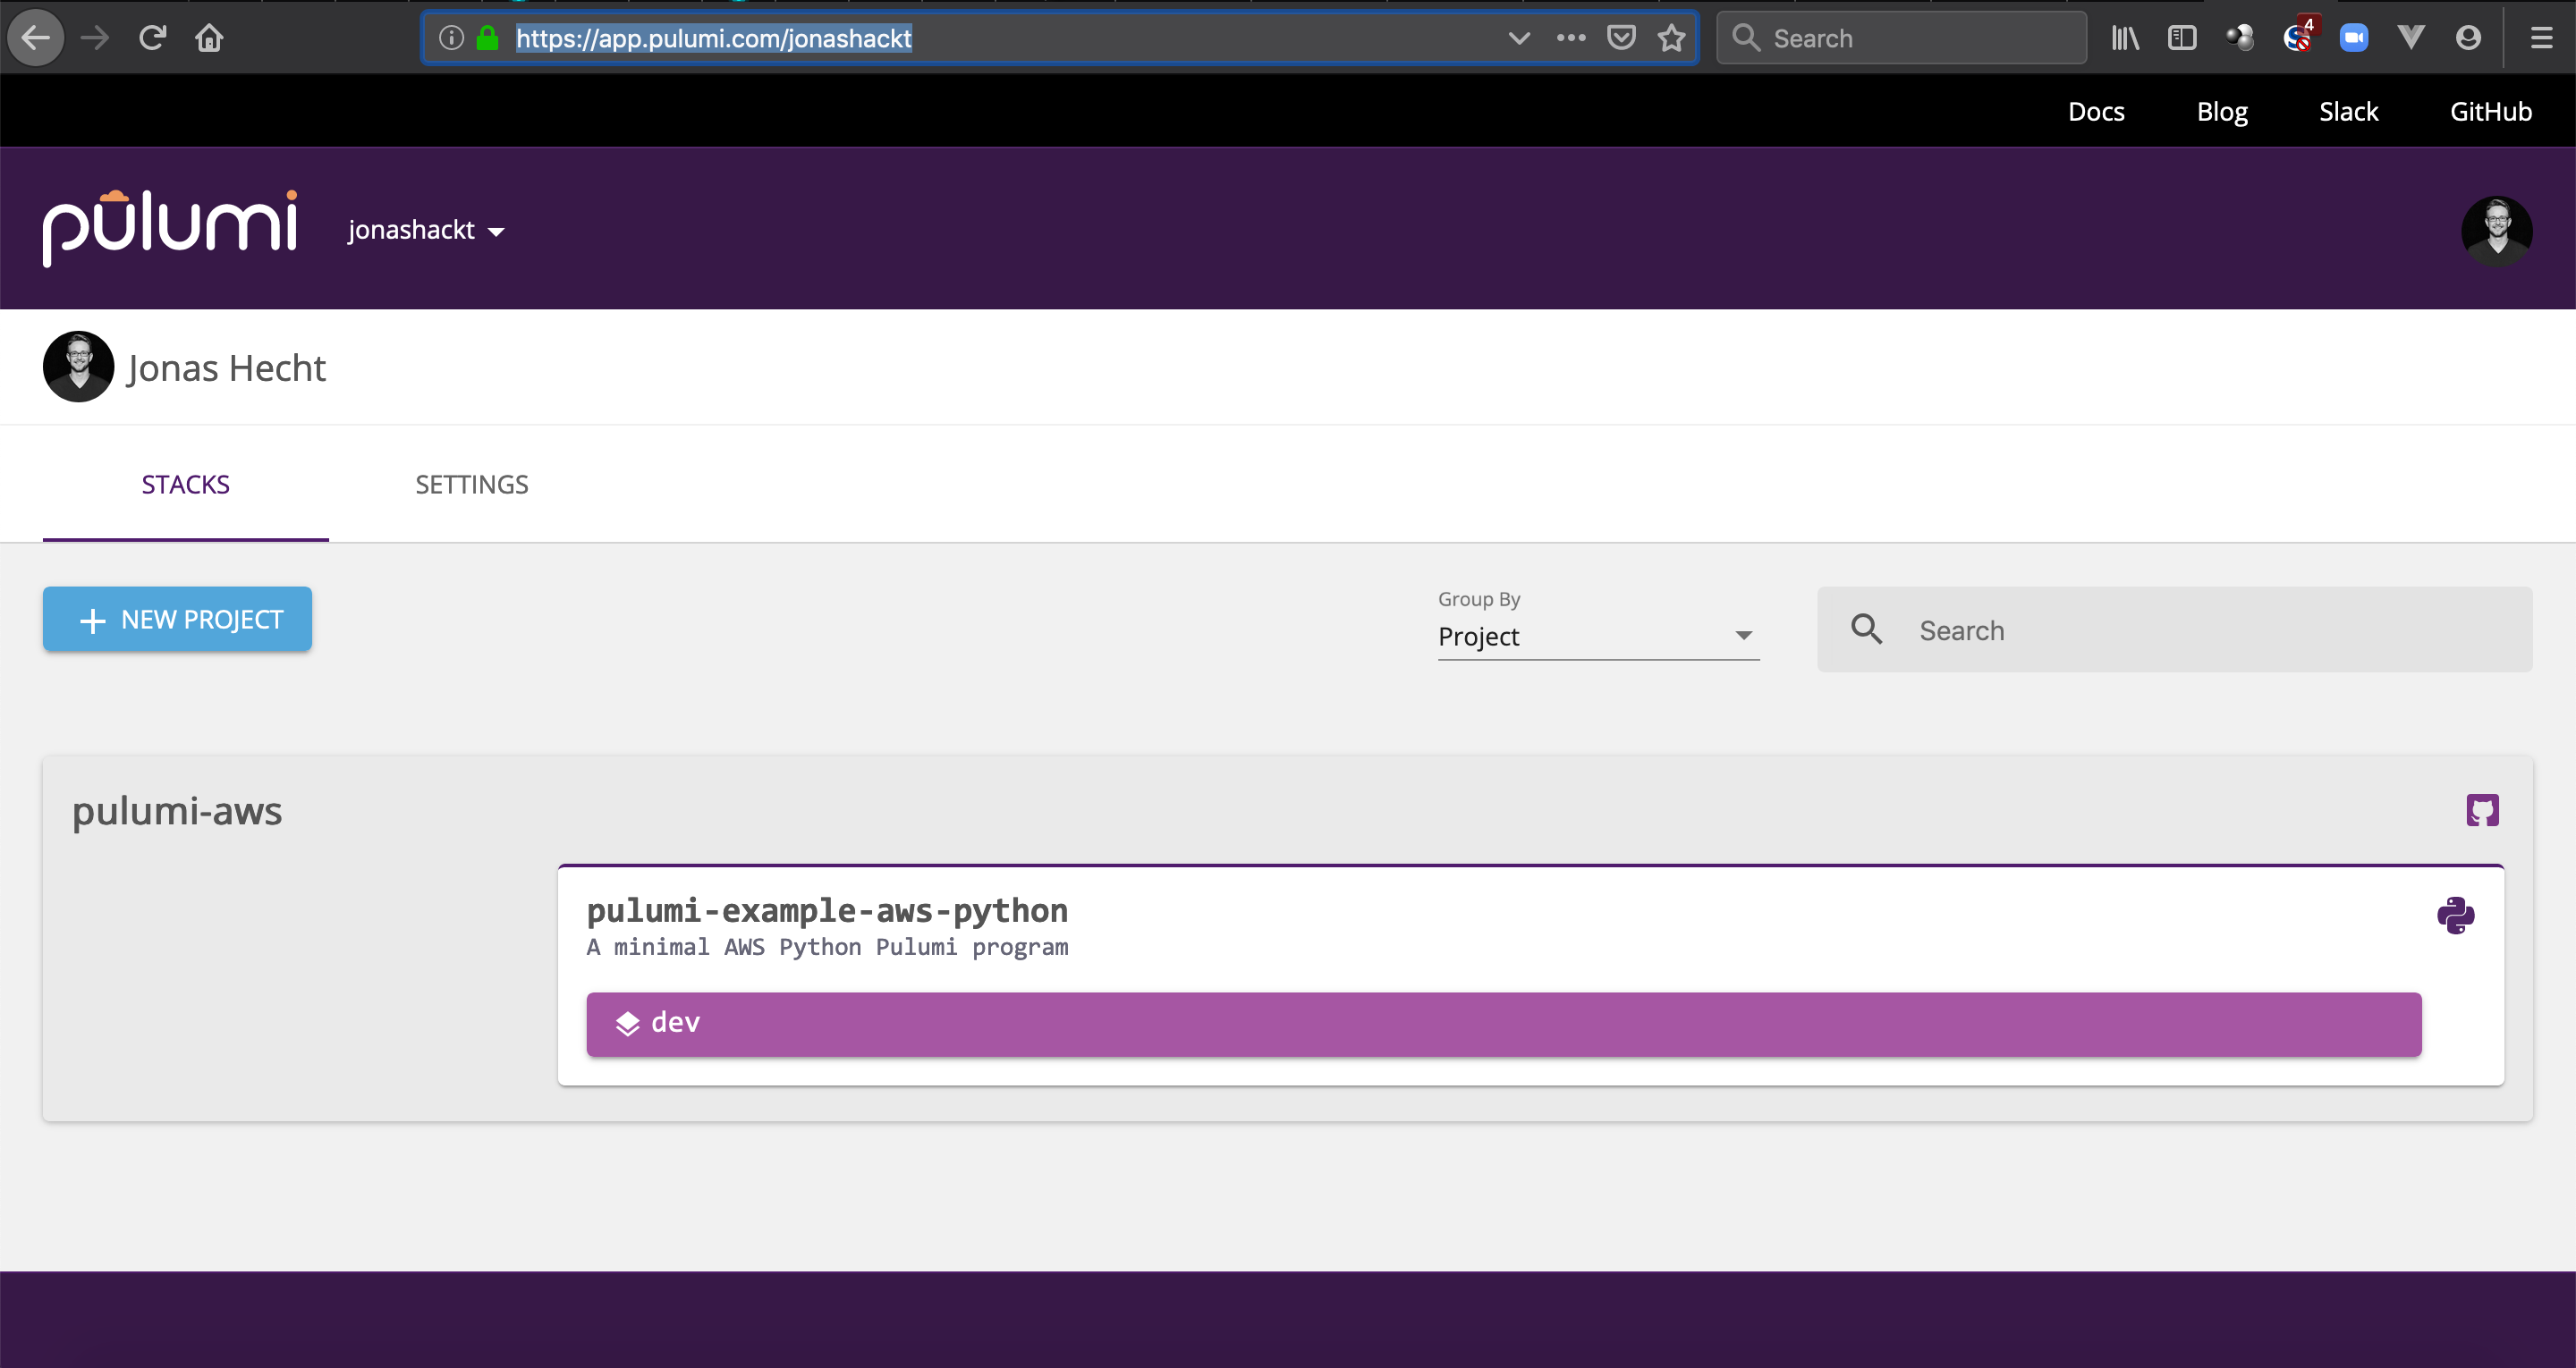Click the user profile avatar top right

[2495, 230]
